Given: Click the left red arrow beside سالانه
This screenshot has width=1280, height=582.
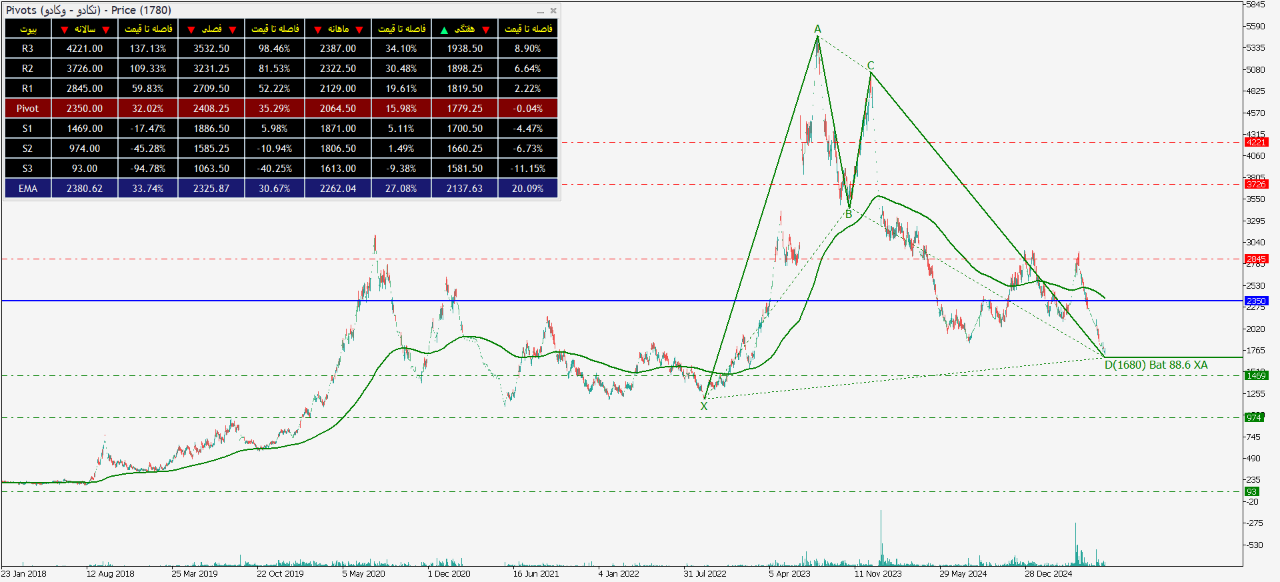Looking at the screenshot, I should (65, 29).
